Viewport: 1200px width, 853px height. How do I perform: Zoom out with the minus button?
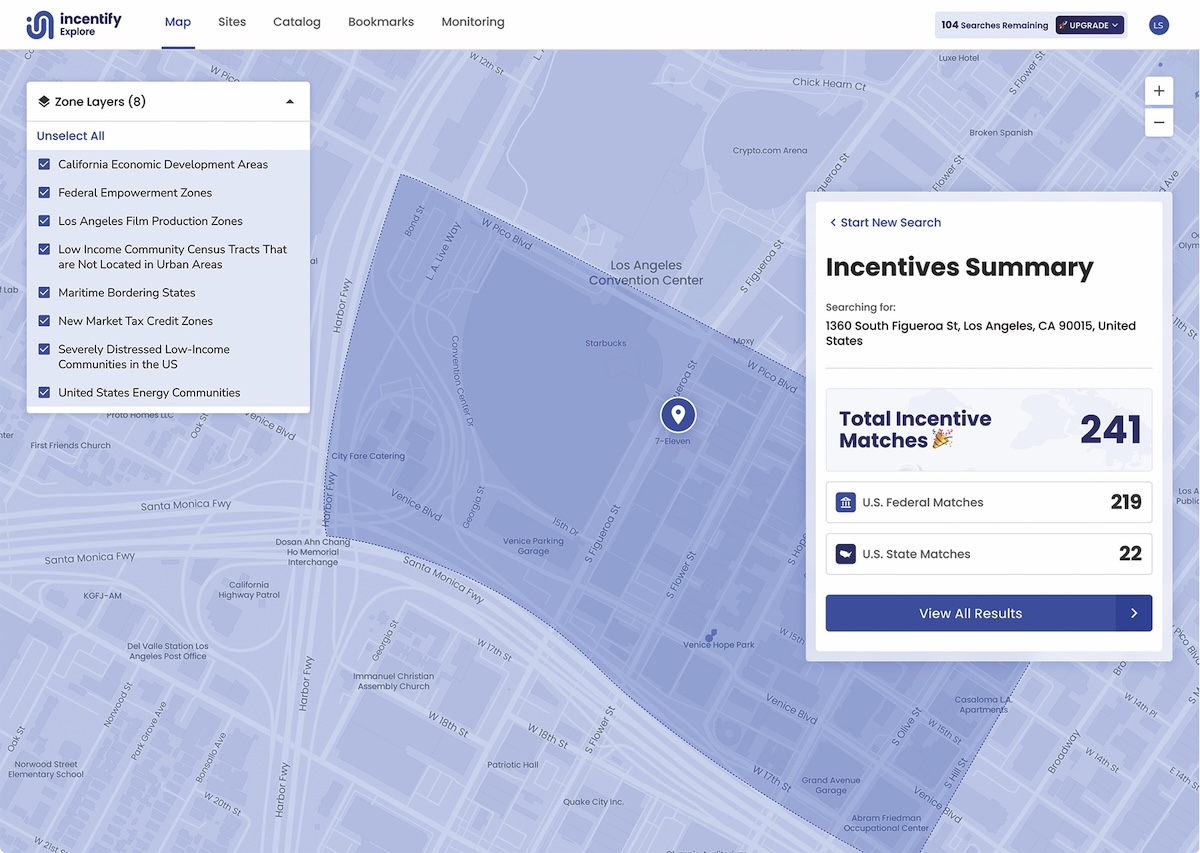point(1158,123)
